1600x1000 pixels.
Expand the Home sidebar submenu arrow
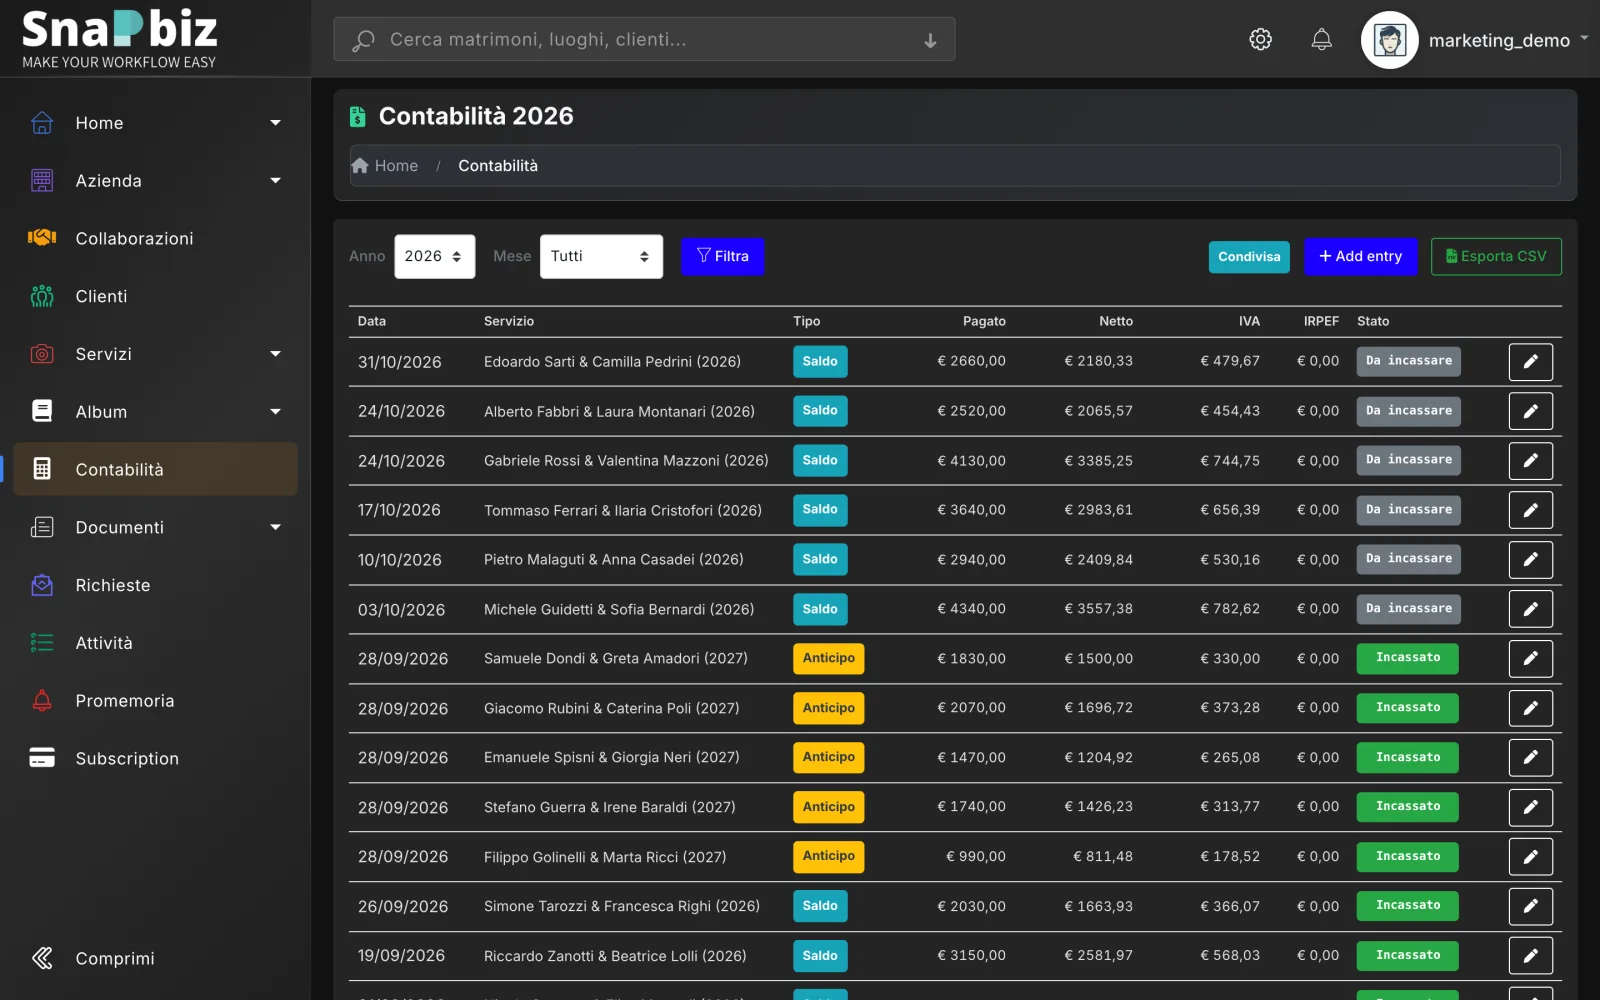[x=276, y=123]
